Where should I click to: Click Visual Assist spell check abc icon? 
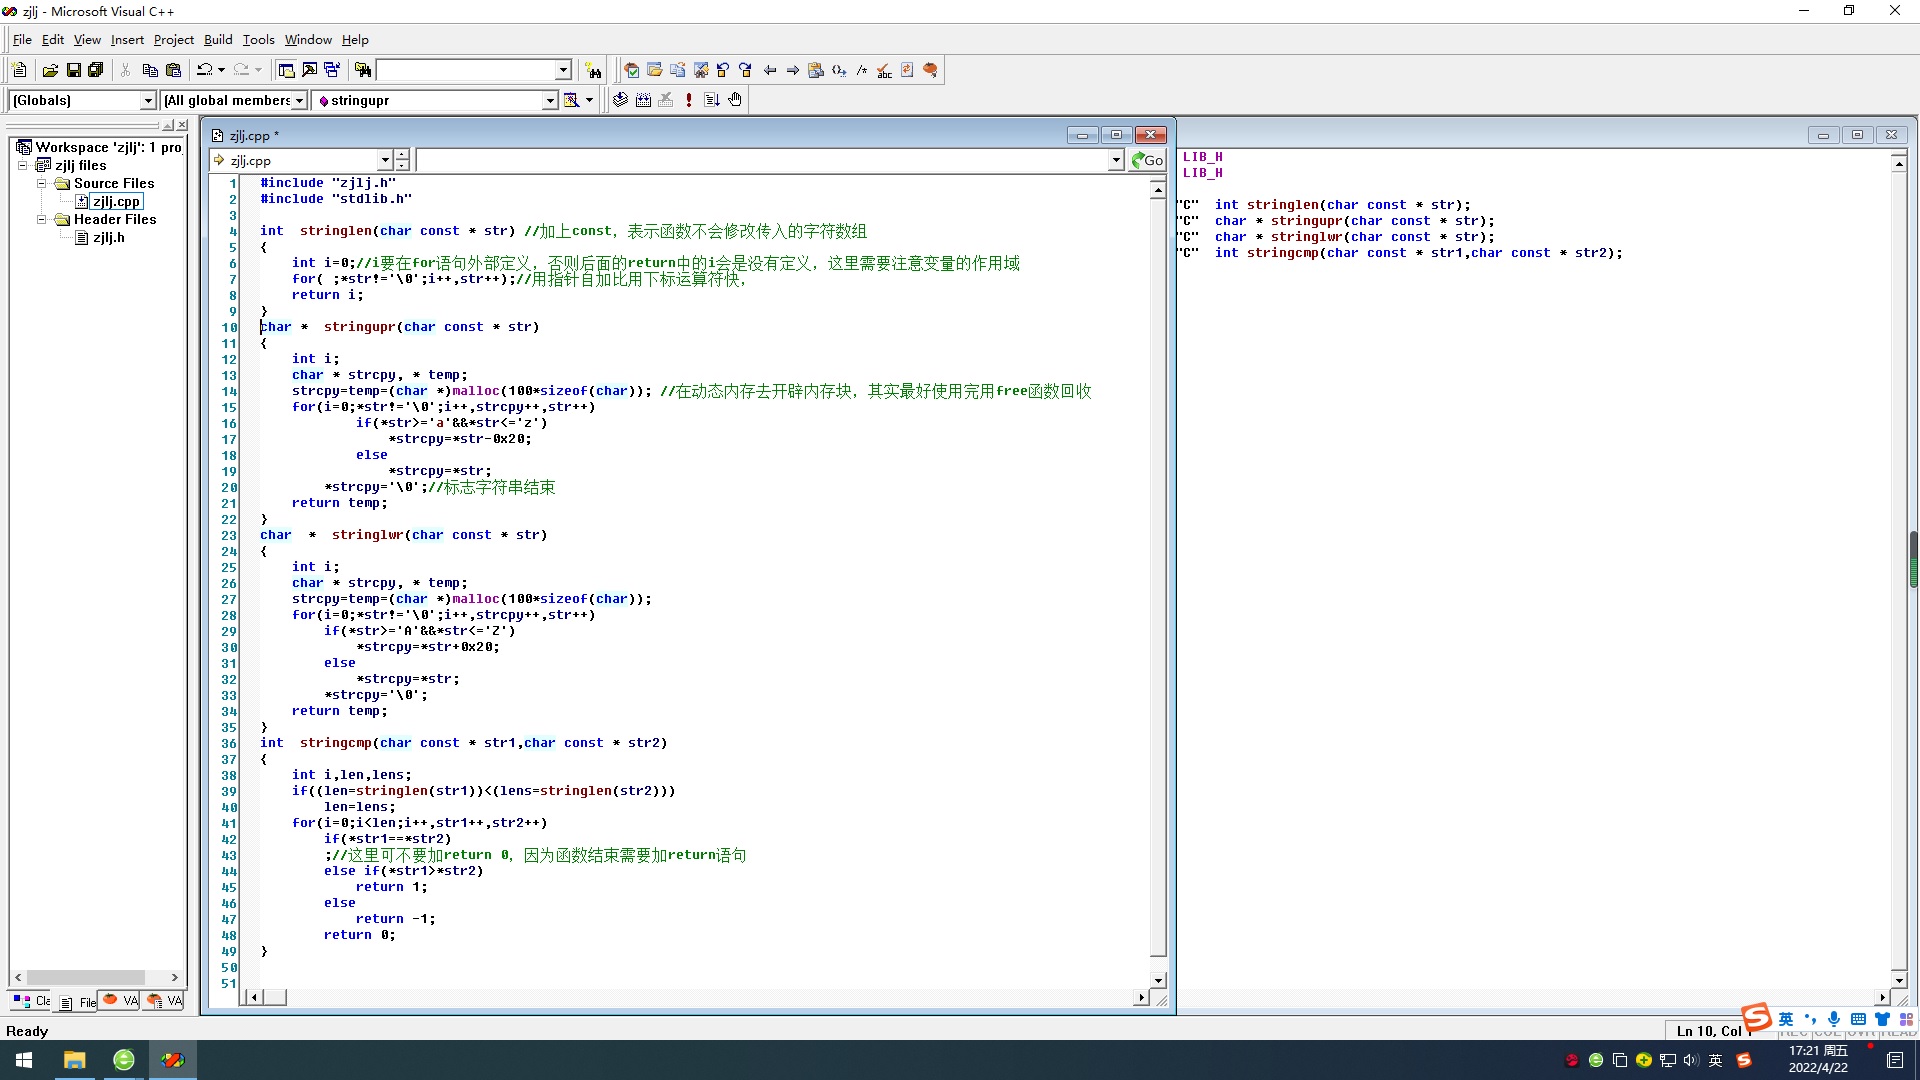[x=885, y=70]
